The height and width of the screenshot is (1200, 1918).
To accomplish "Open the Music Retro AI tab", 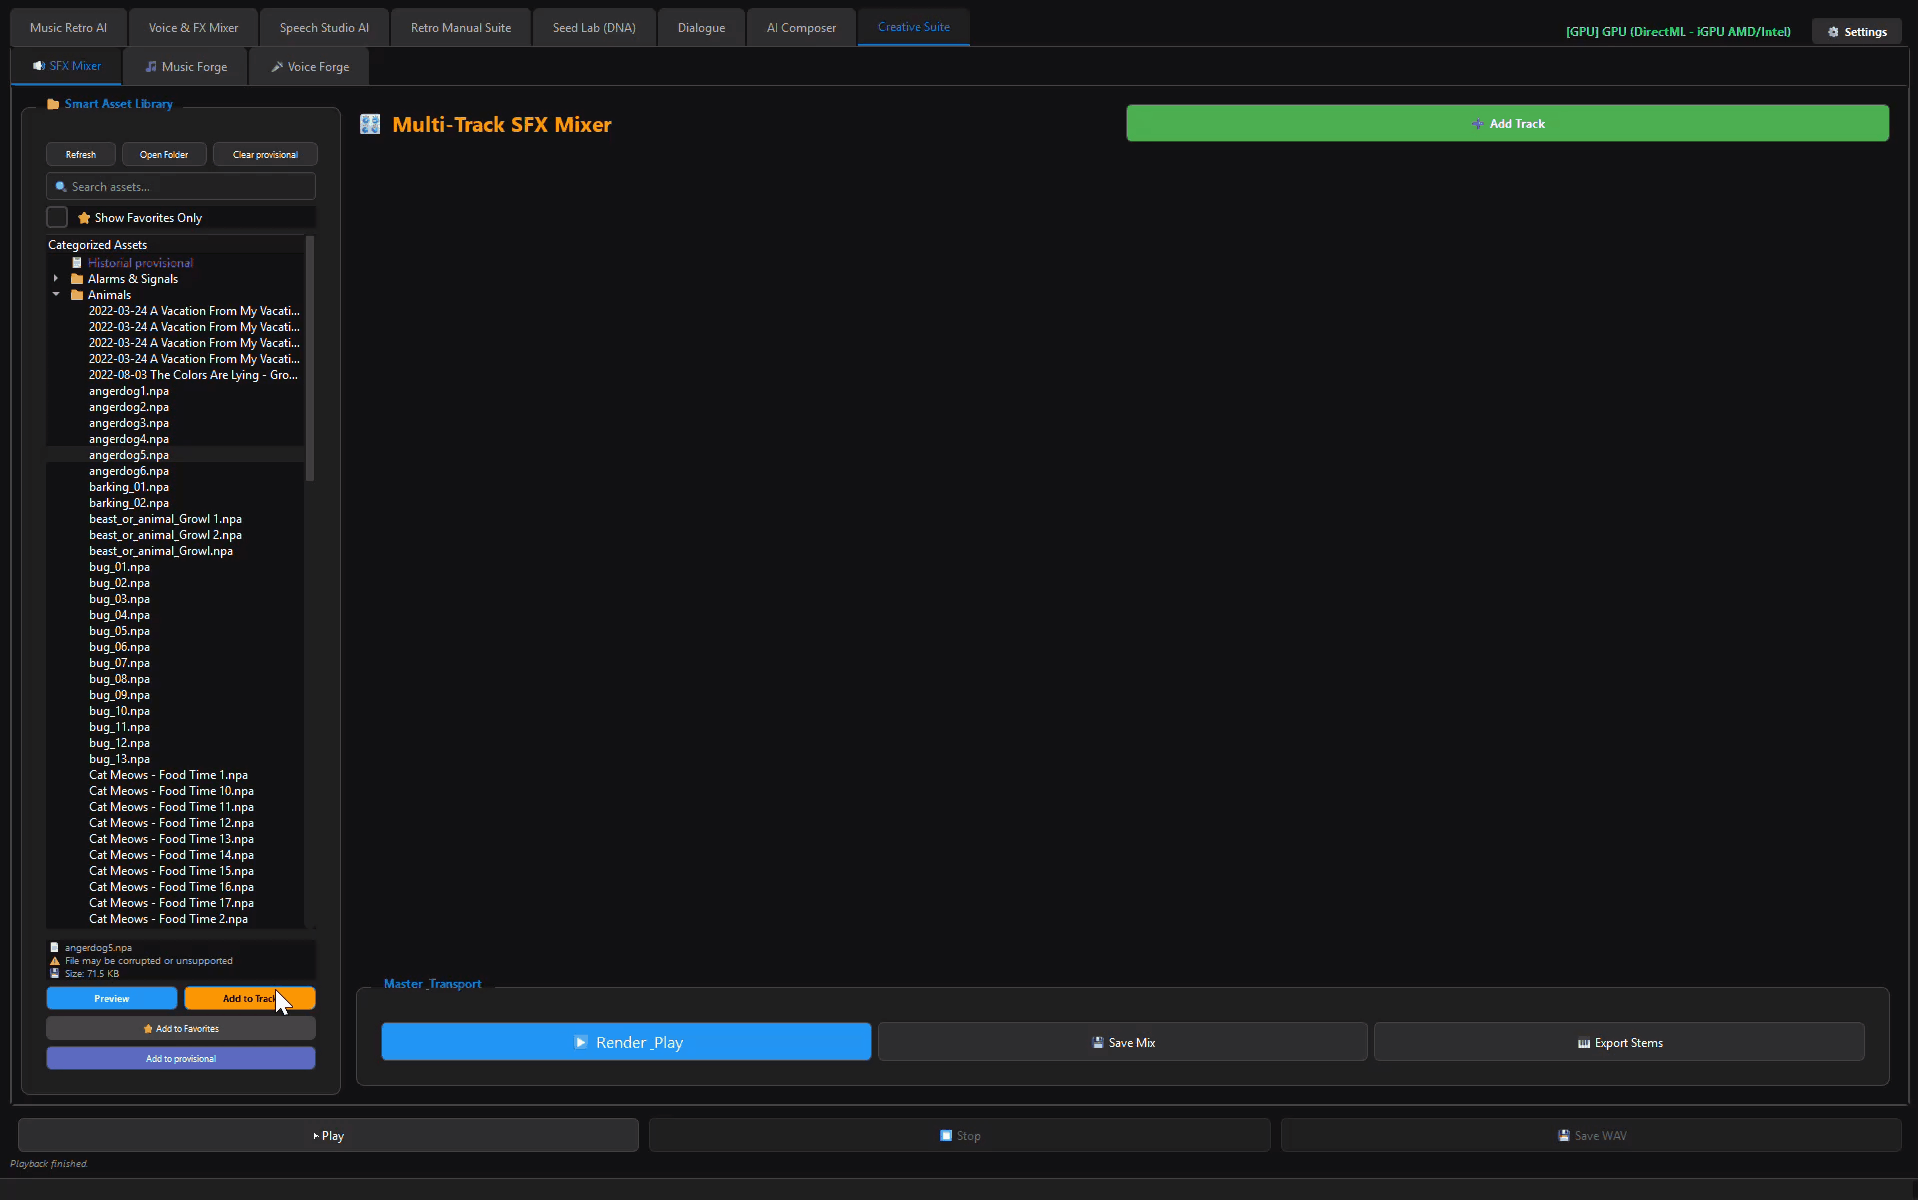I will (68, 28).
